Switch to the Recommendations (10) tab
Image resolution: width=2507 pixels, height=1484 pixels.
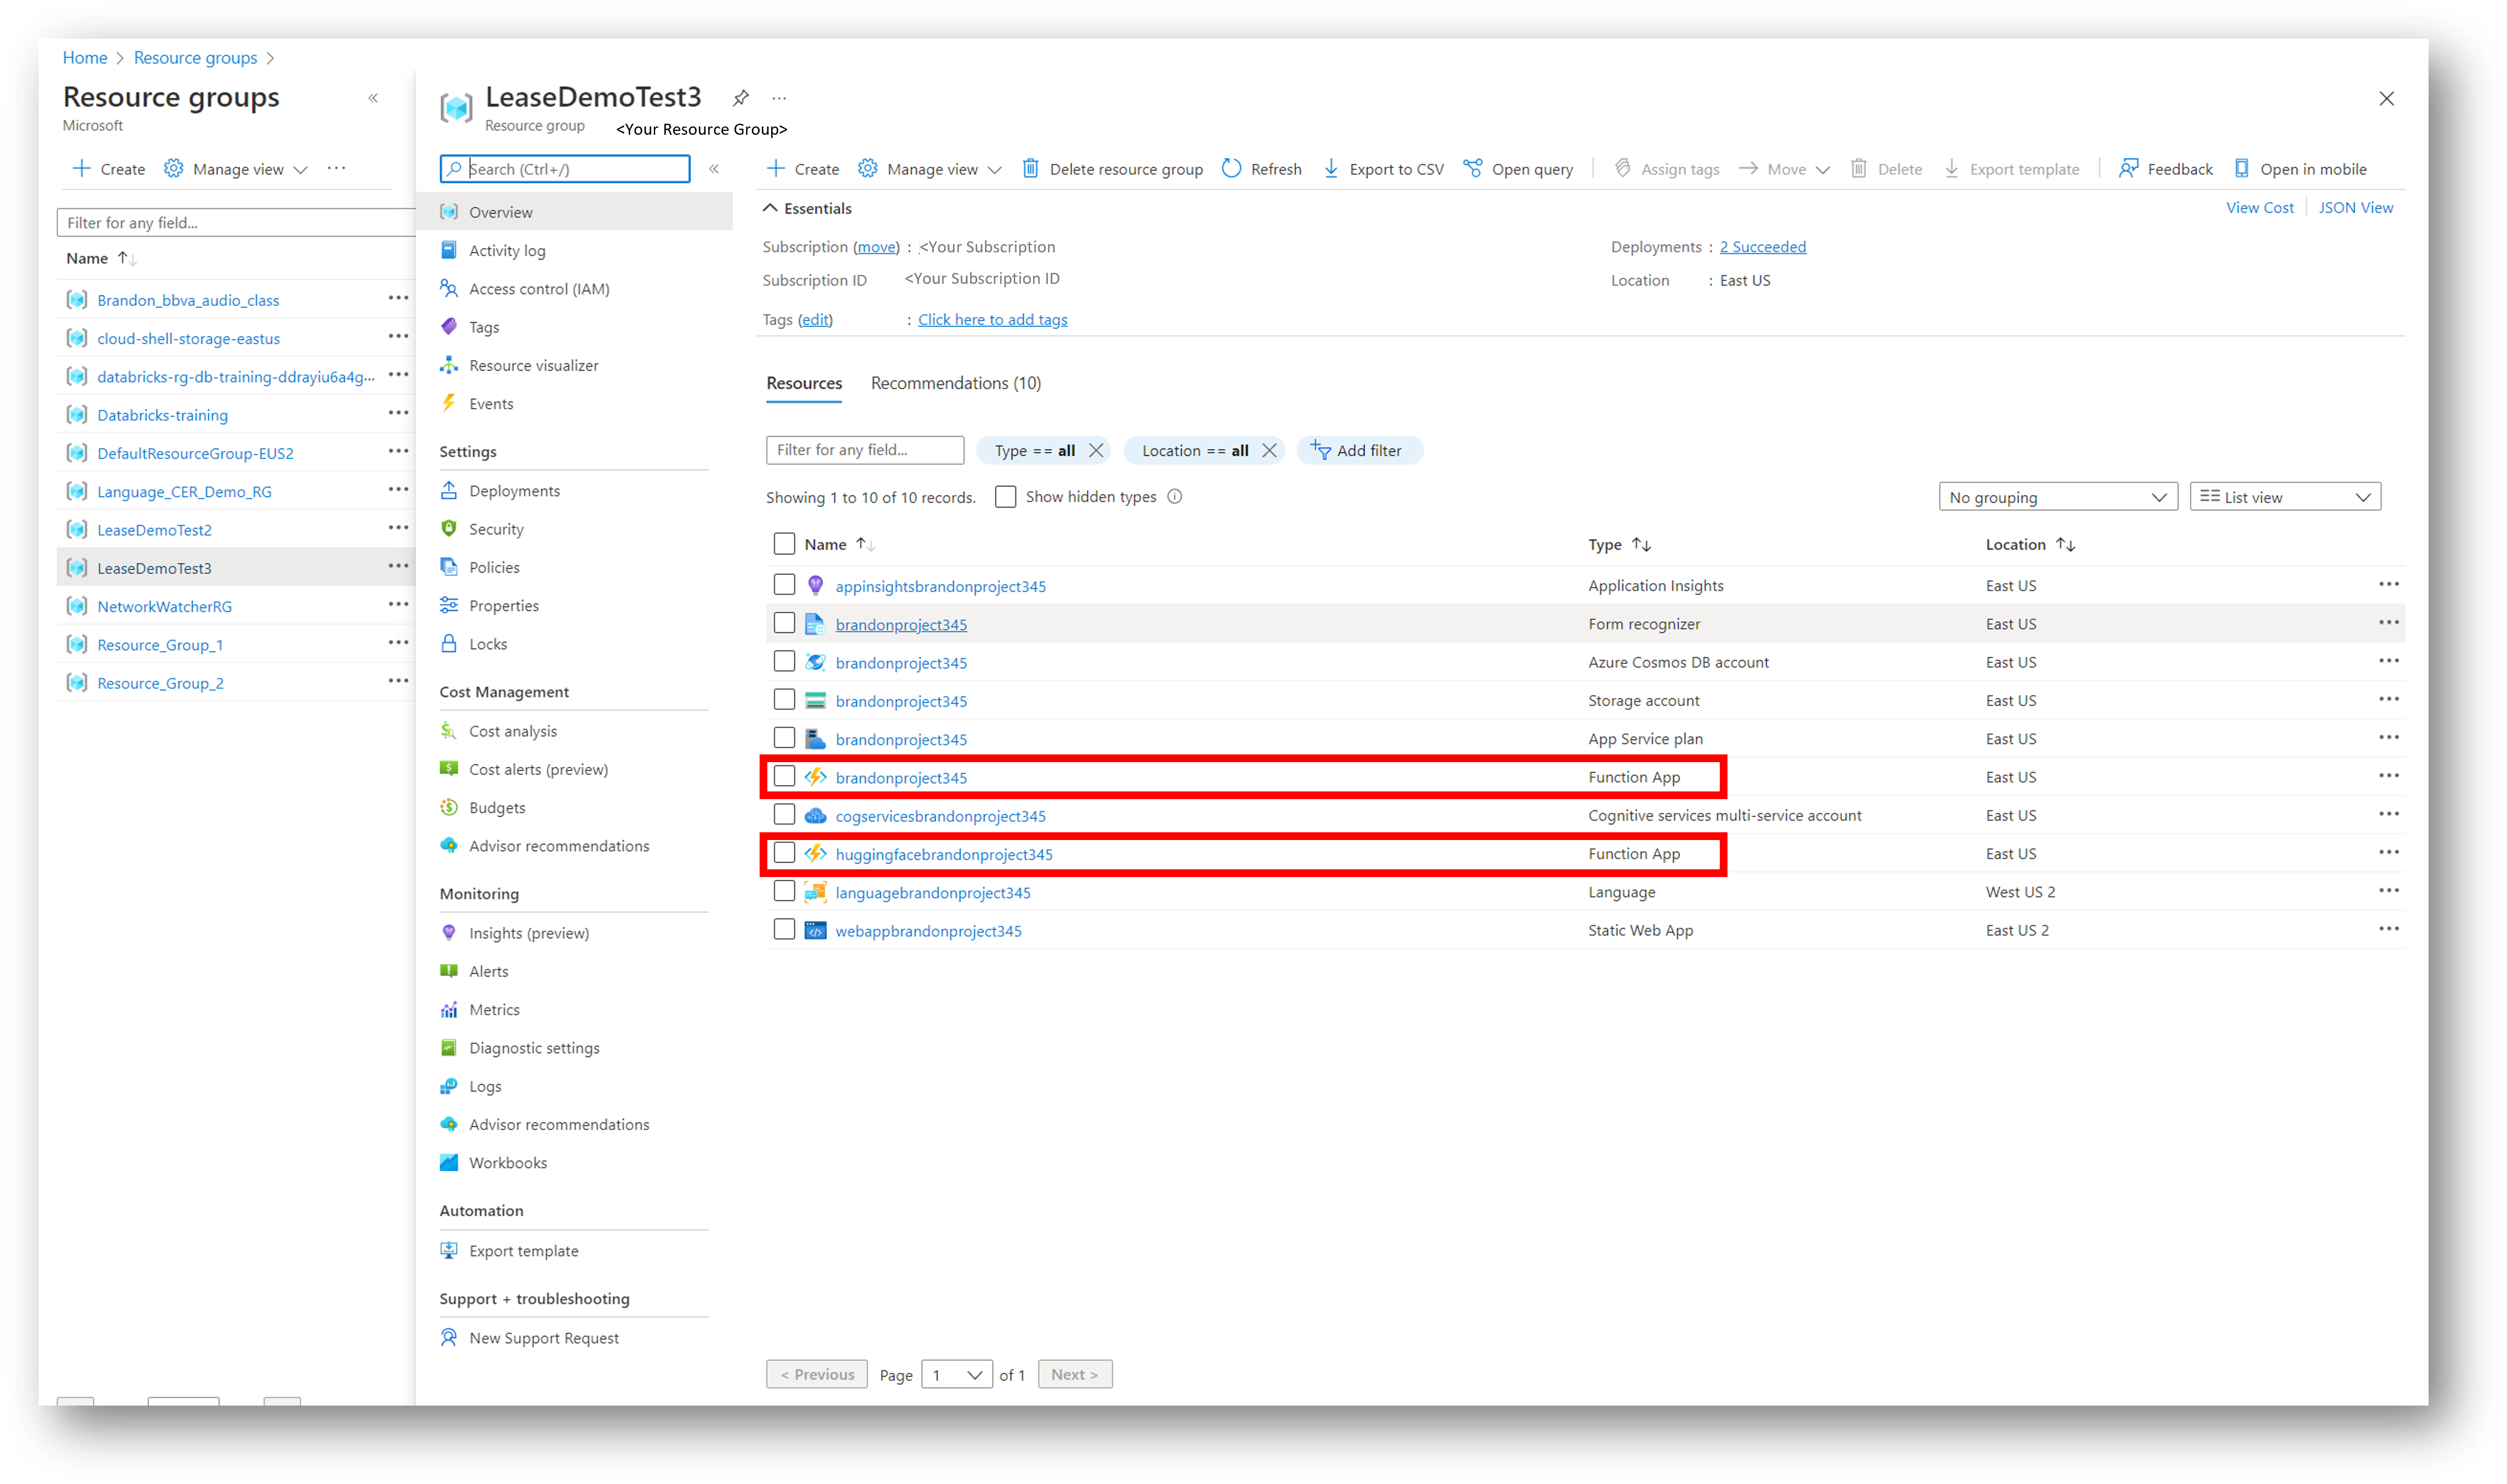(955, 383)
